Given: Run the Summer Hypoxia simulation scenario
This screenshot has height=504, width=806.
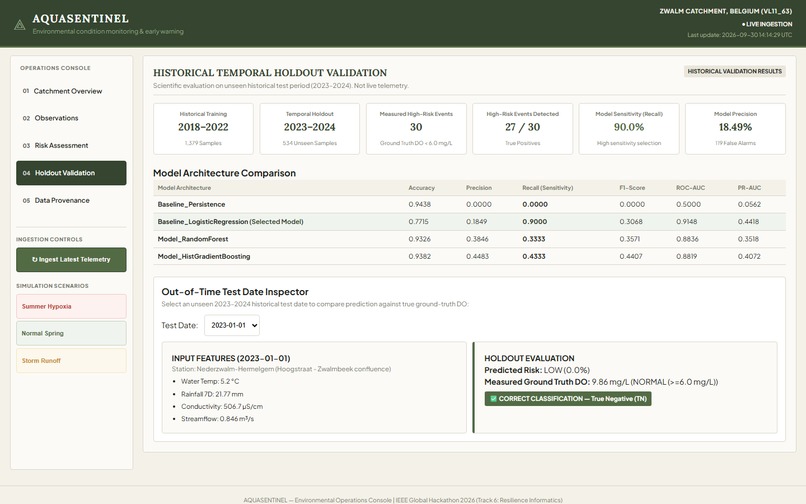Looking at the screenshot, I should (71, 307).
